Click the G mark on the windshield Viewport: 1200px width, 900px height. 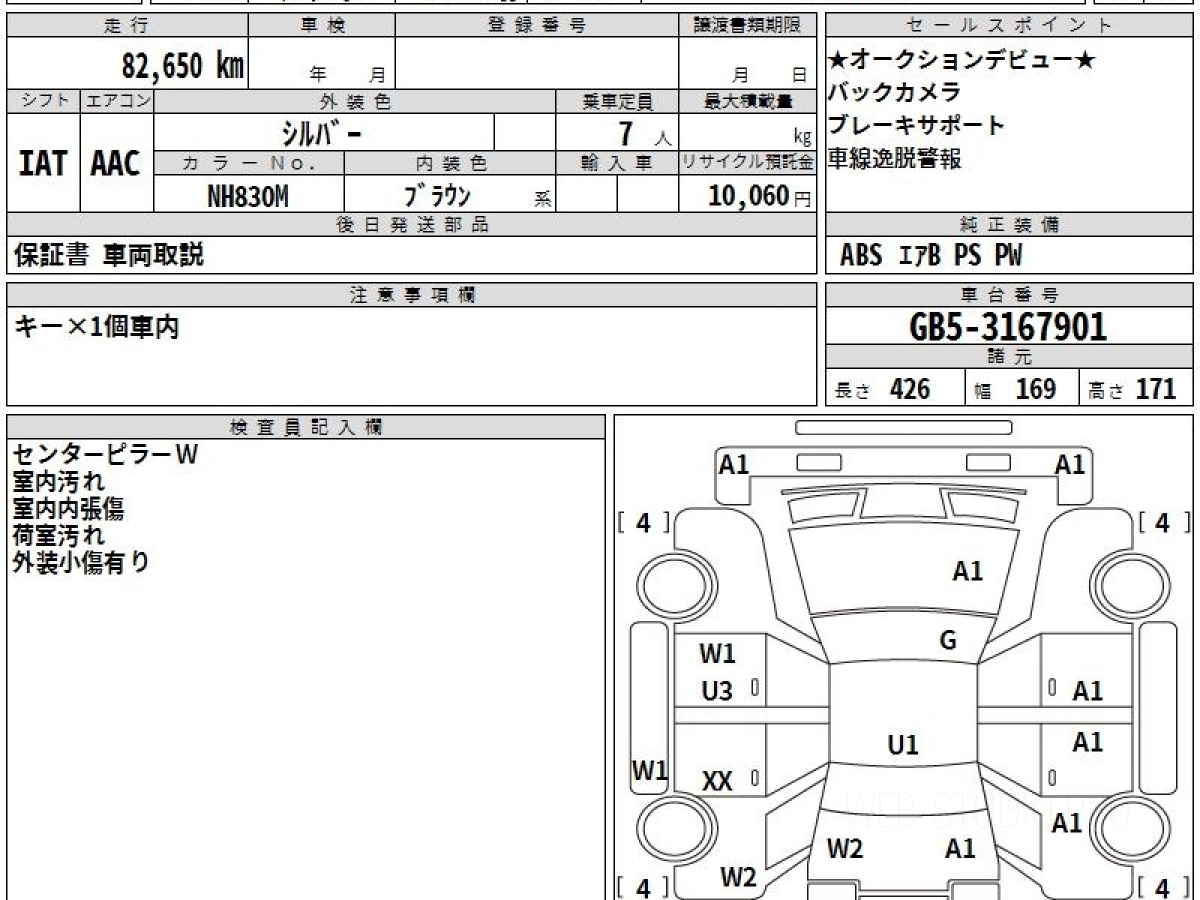click(948, 641)
